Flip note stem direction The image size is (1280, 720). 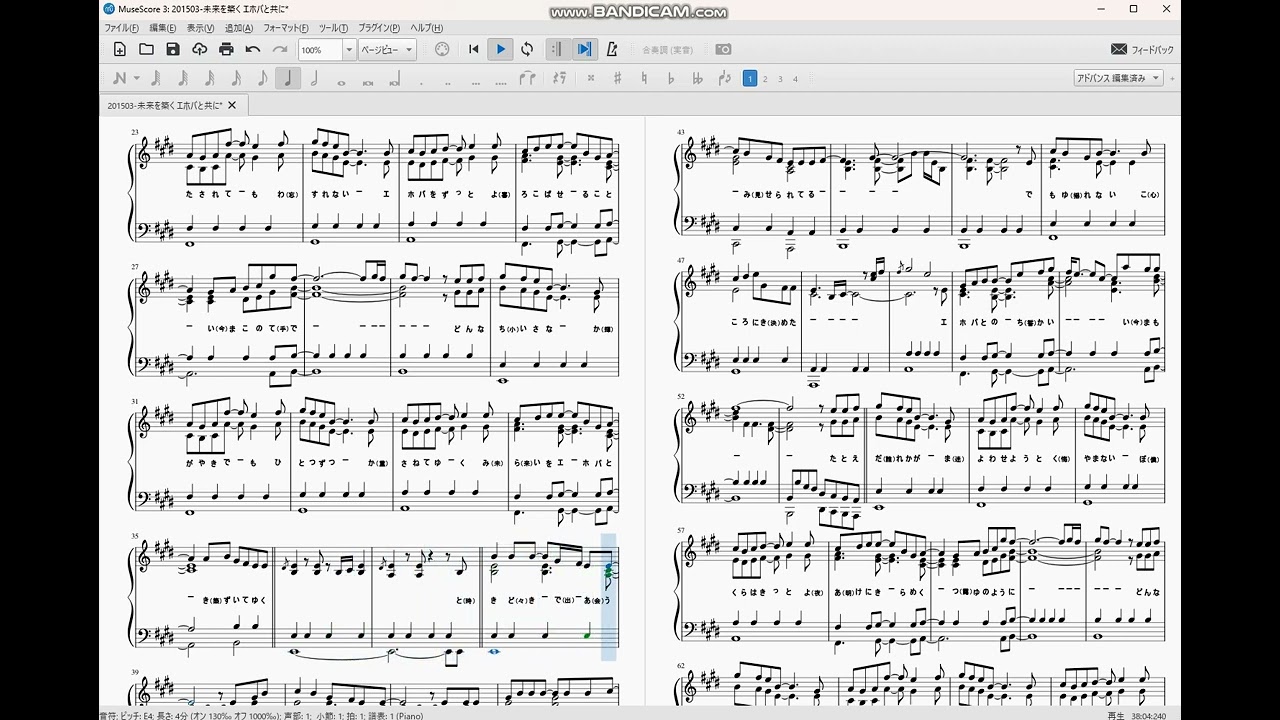pyautogui.click(x=724, y=78)
